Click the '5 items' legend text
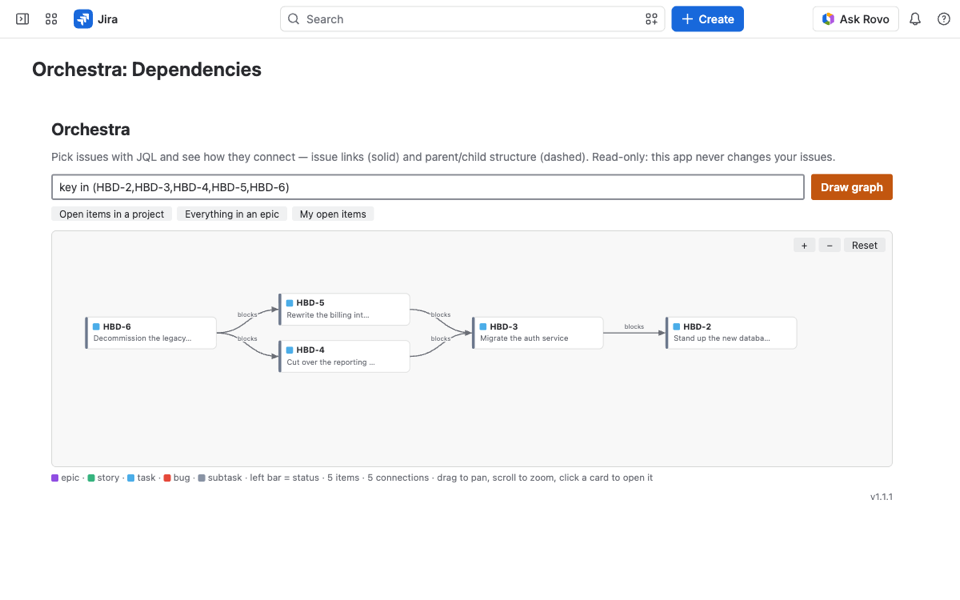 pyautogui.click(x=343, y=478)
